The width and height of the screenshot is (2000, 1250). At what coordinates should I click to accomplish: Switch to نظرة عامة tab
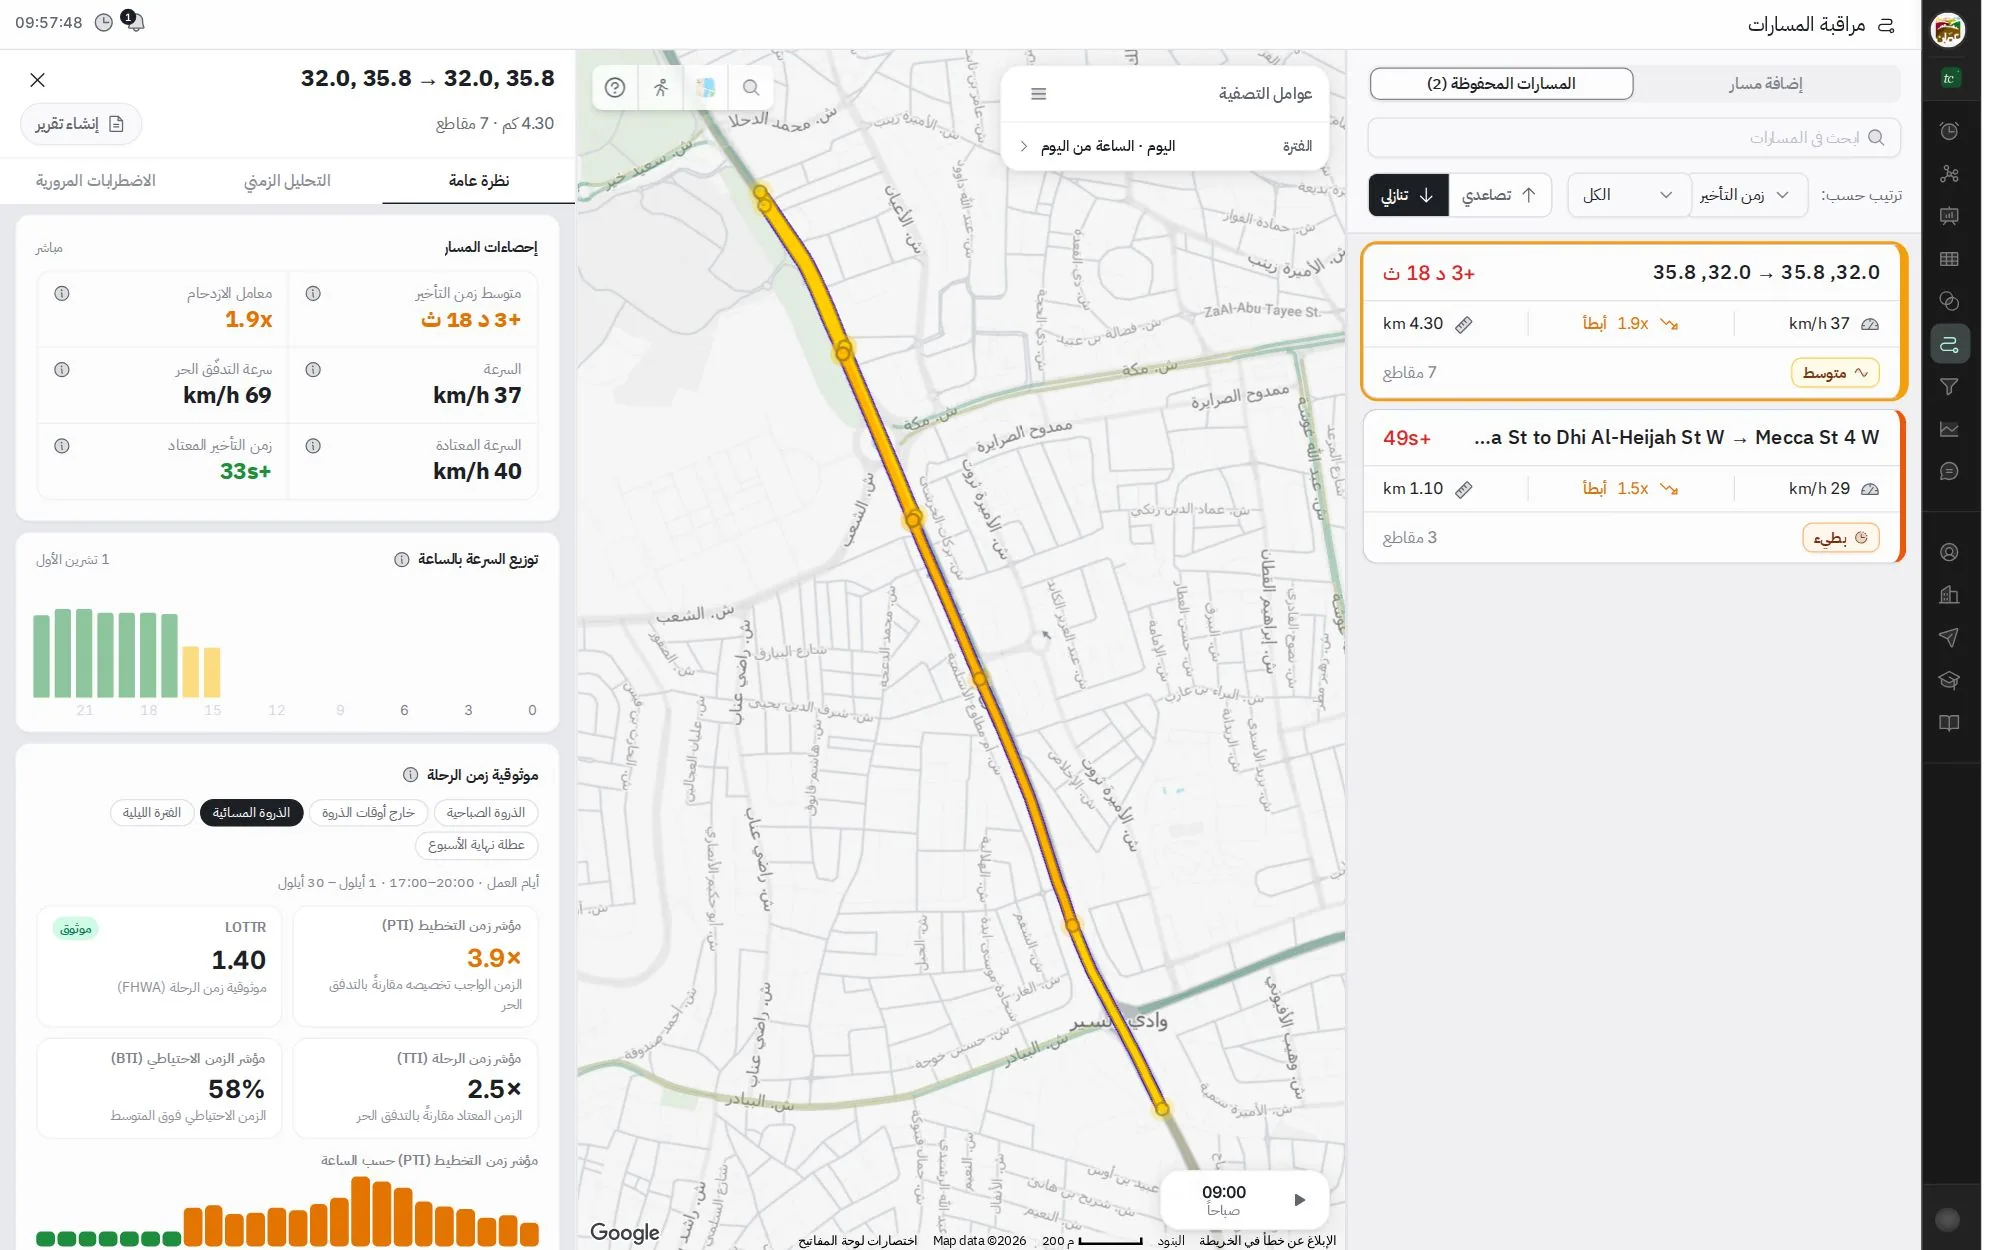tap(479, 181)
